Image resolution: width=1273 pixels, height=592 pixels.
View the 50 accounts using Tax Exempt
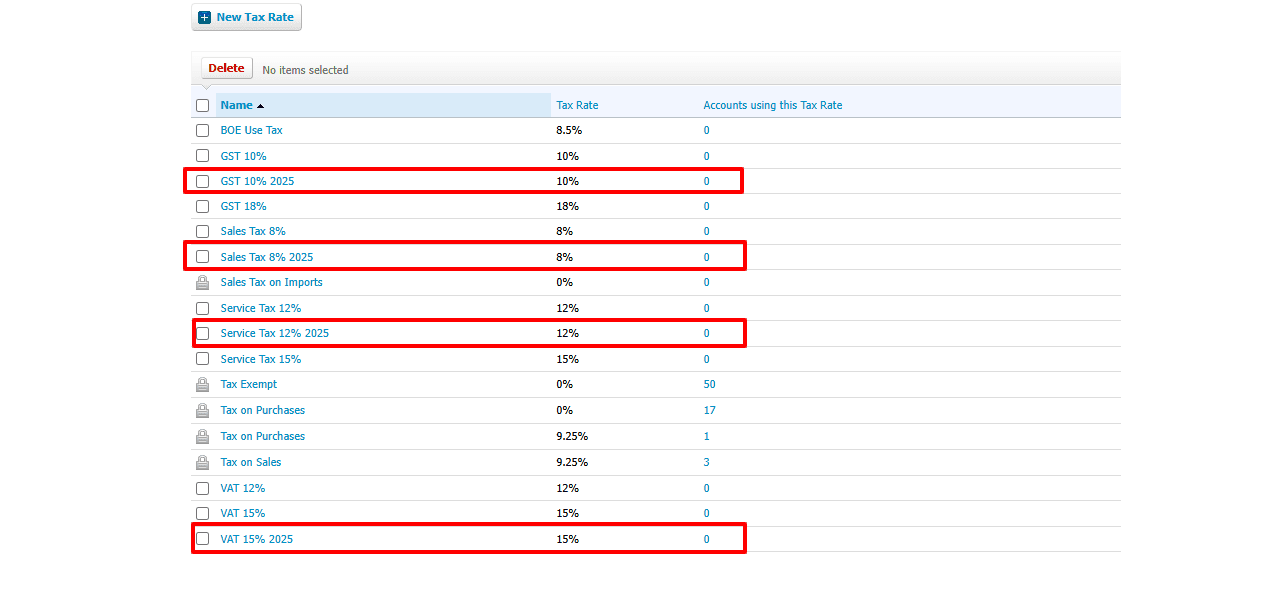(x=709, y=385)
